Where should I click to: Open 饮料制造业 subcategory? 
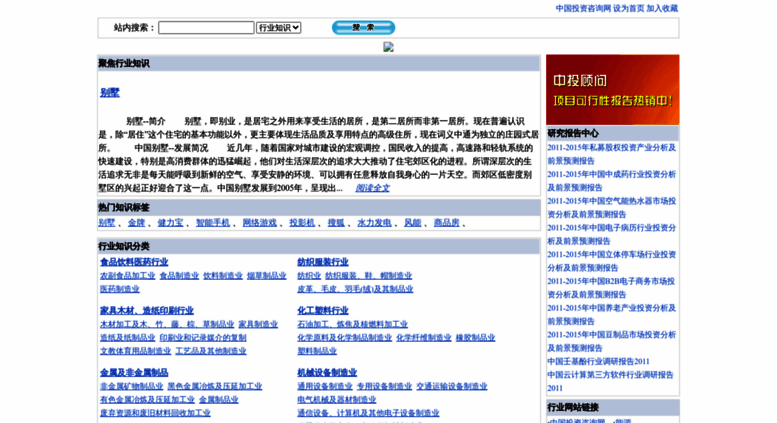(223, 276)
